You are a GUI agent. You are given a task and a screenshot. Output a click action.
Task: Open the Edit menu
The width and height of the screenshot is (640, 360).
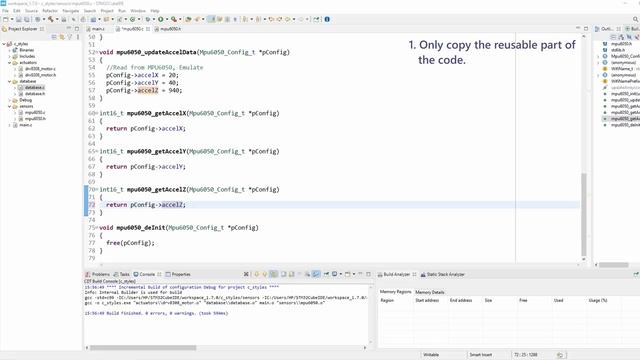(17, 11)
